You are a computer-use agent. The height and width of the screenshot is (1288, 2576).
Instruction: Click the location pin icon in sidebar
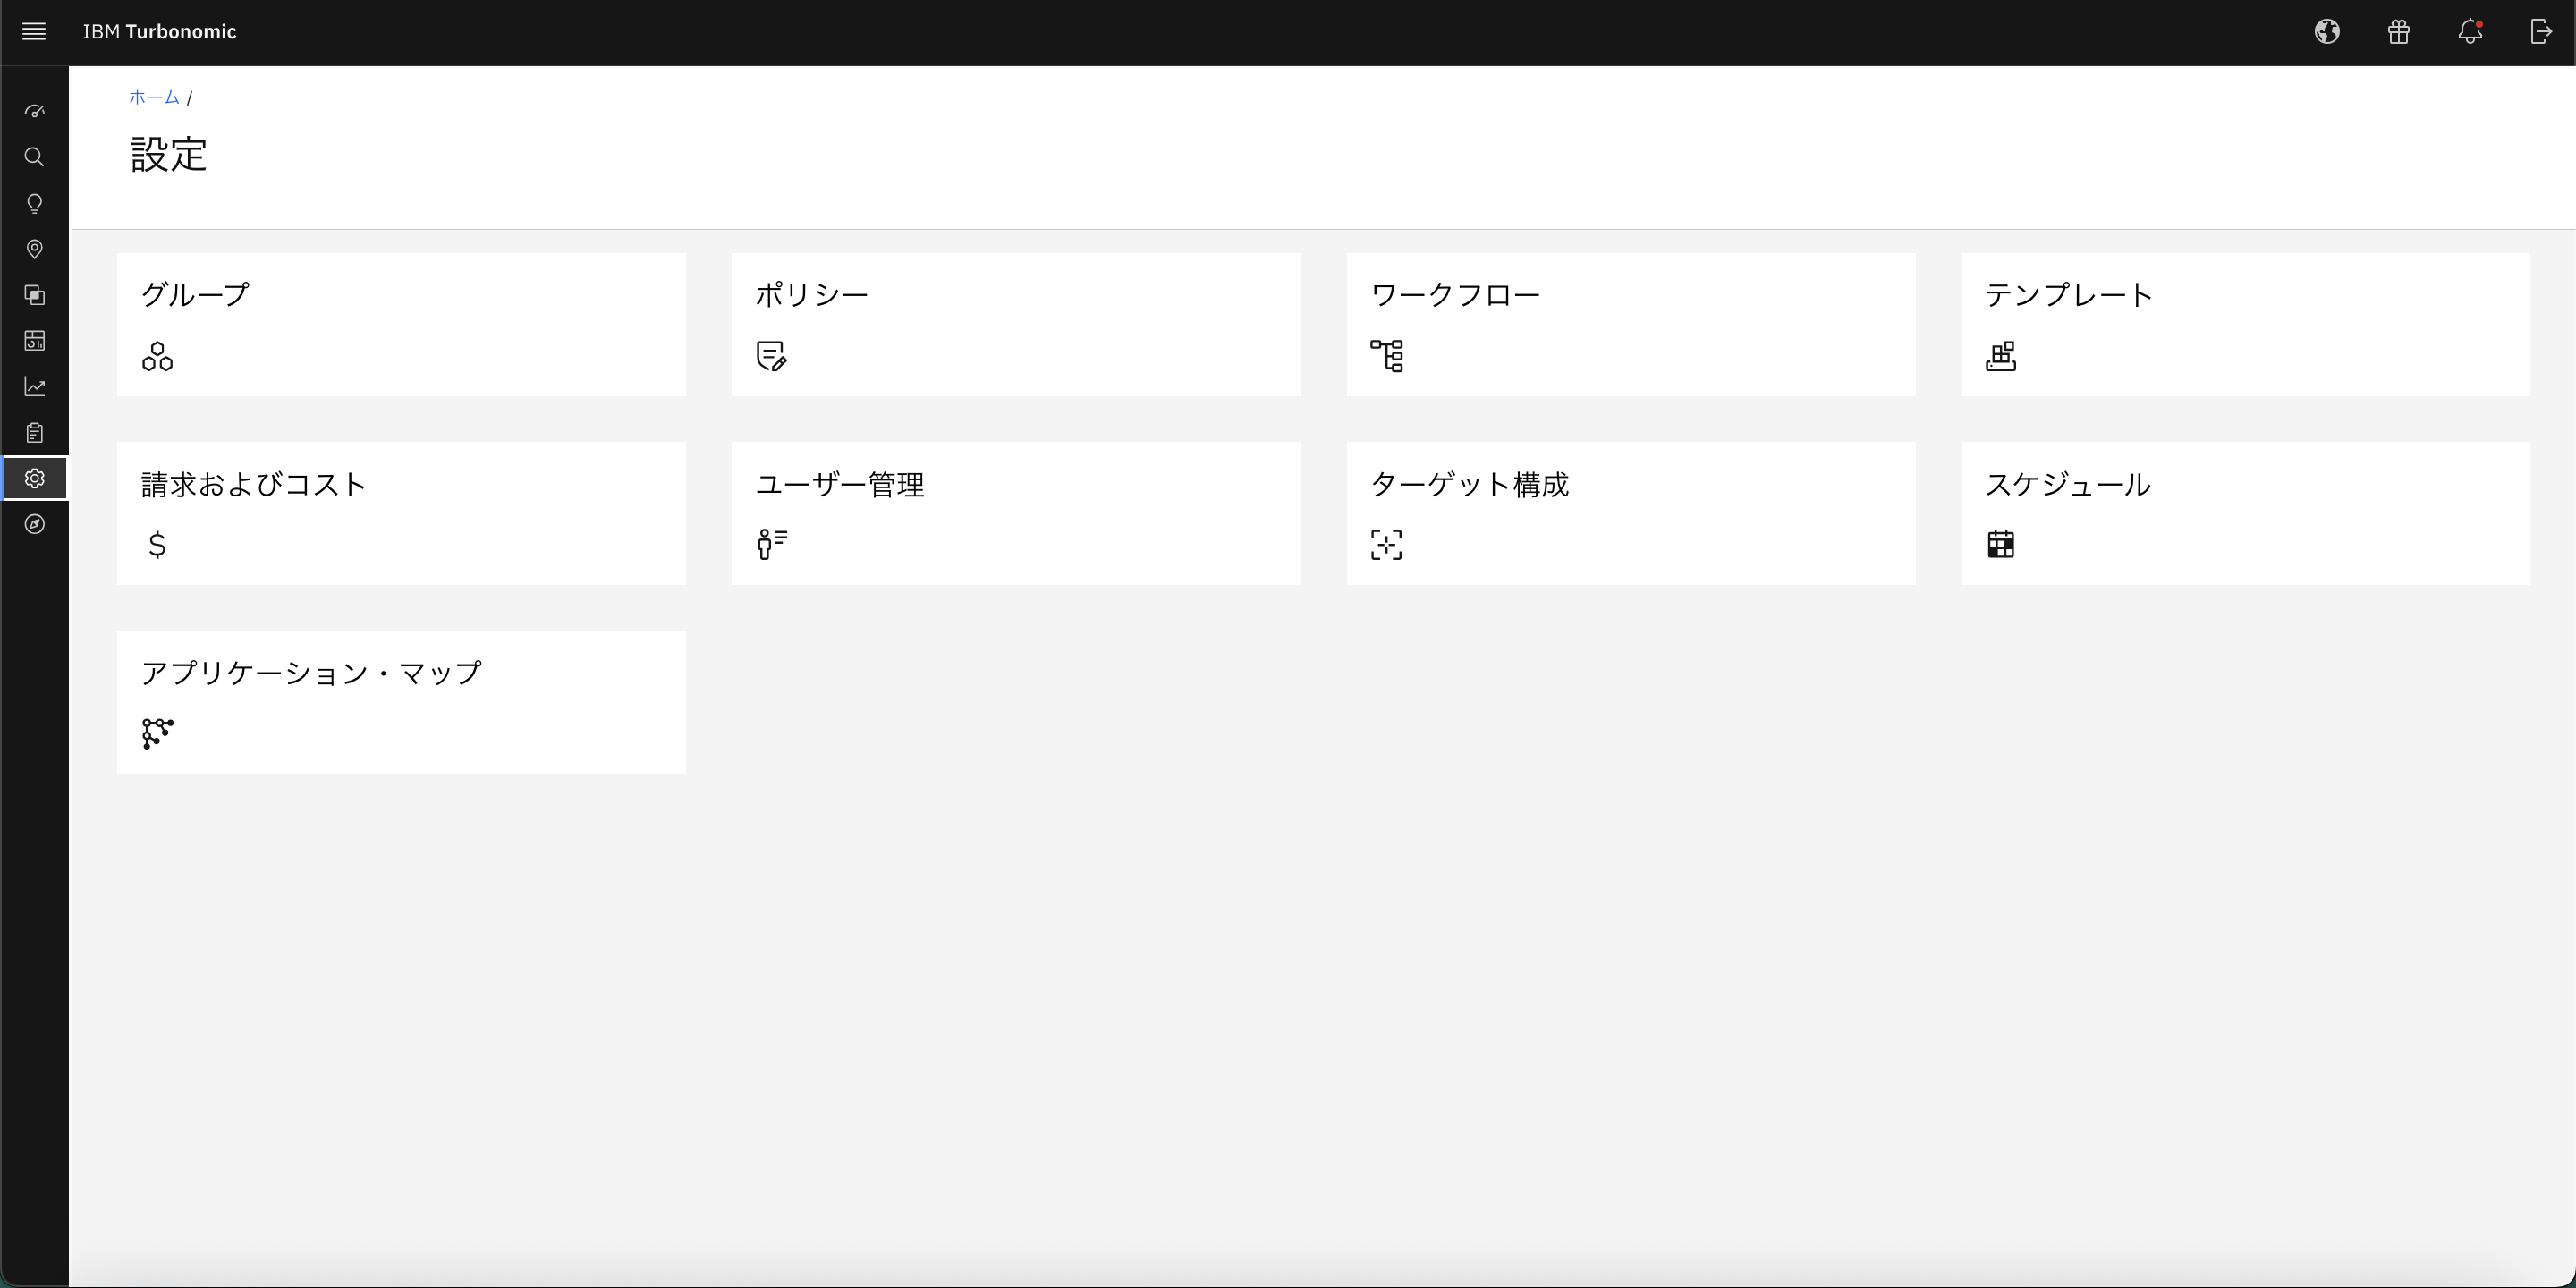pos(34,249)
